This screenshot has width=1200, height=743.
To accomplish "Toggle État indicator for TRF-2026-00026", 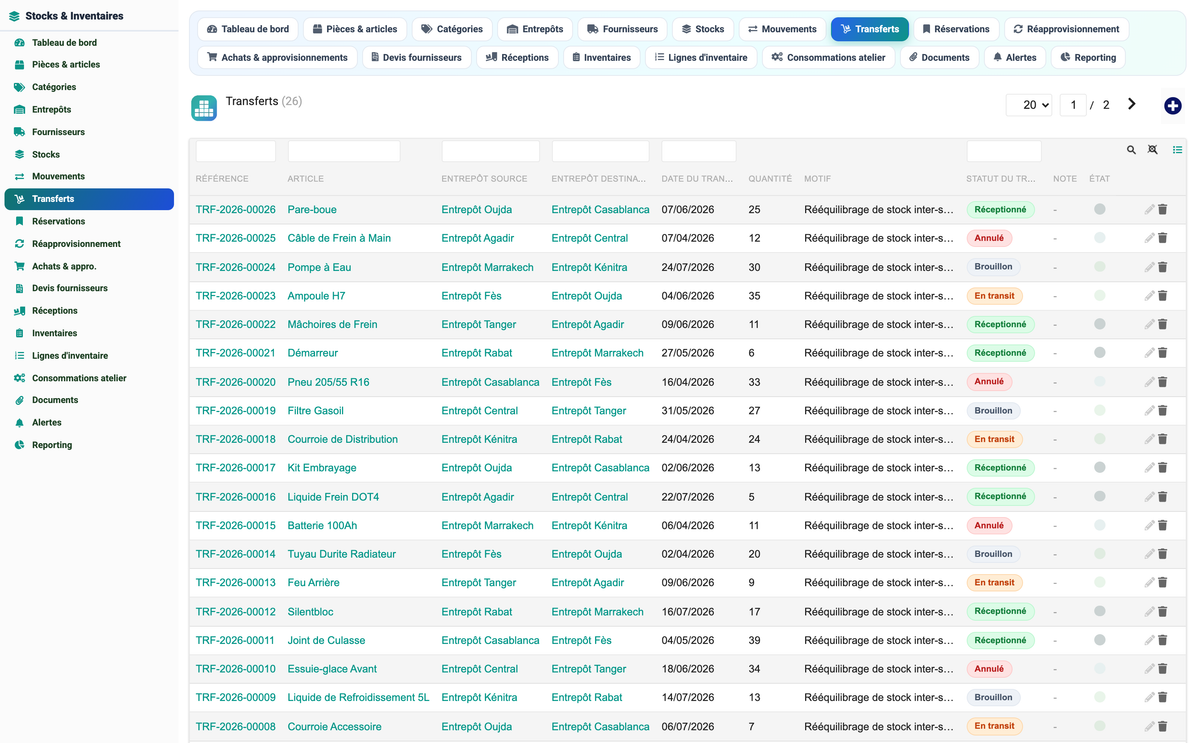I will pyautogui.click(x=1100, y=210).
